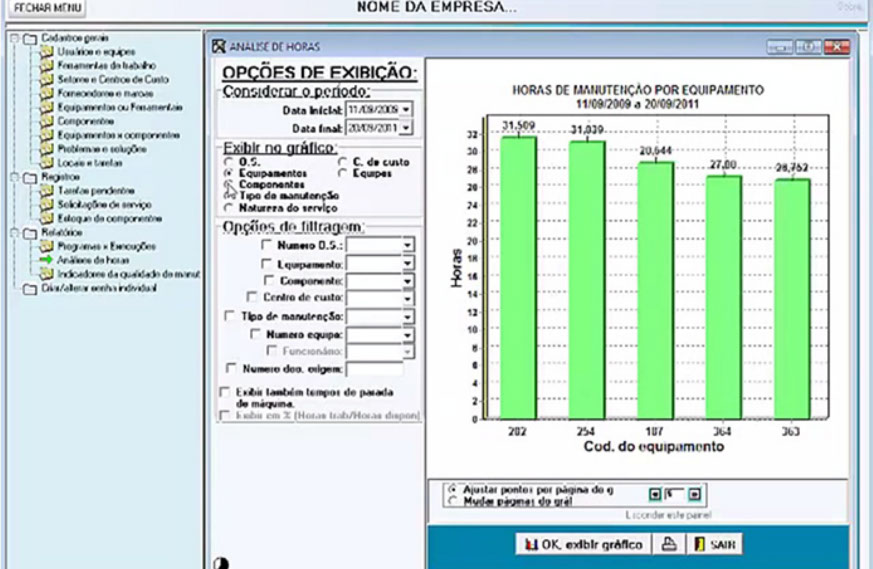Screen dimensions: 873x569
Task: Click the increase points-per-page arrow button
Action: click(x=695, y=493)
